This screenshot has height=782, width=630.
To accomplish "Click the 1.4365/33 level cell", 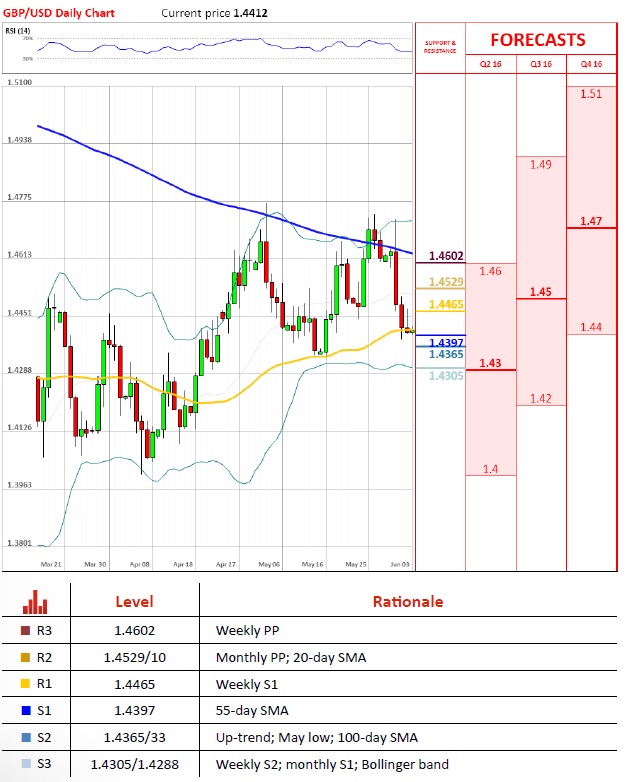I will coord(135,737).
